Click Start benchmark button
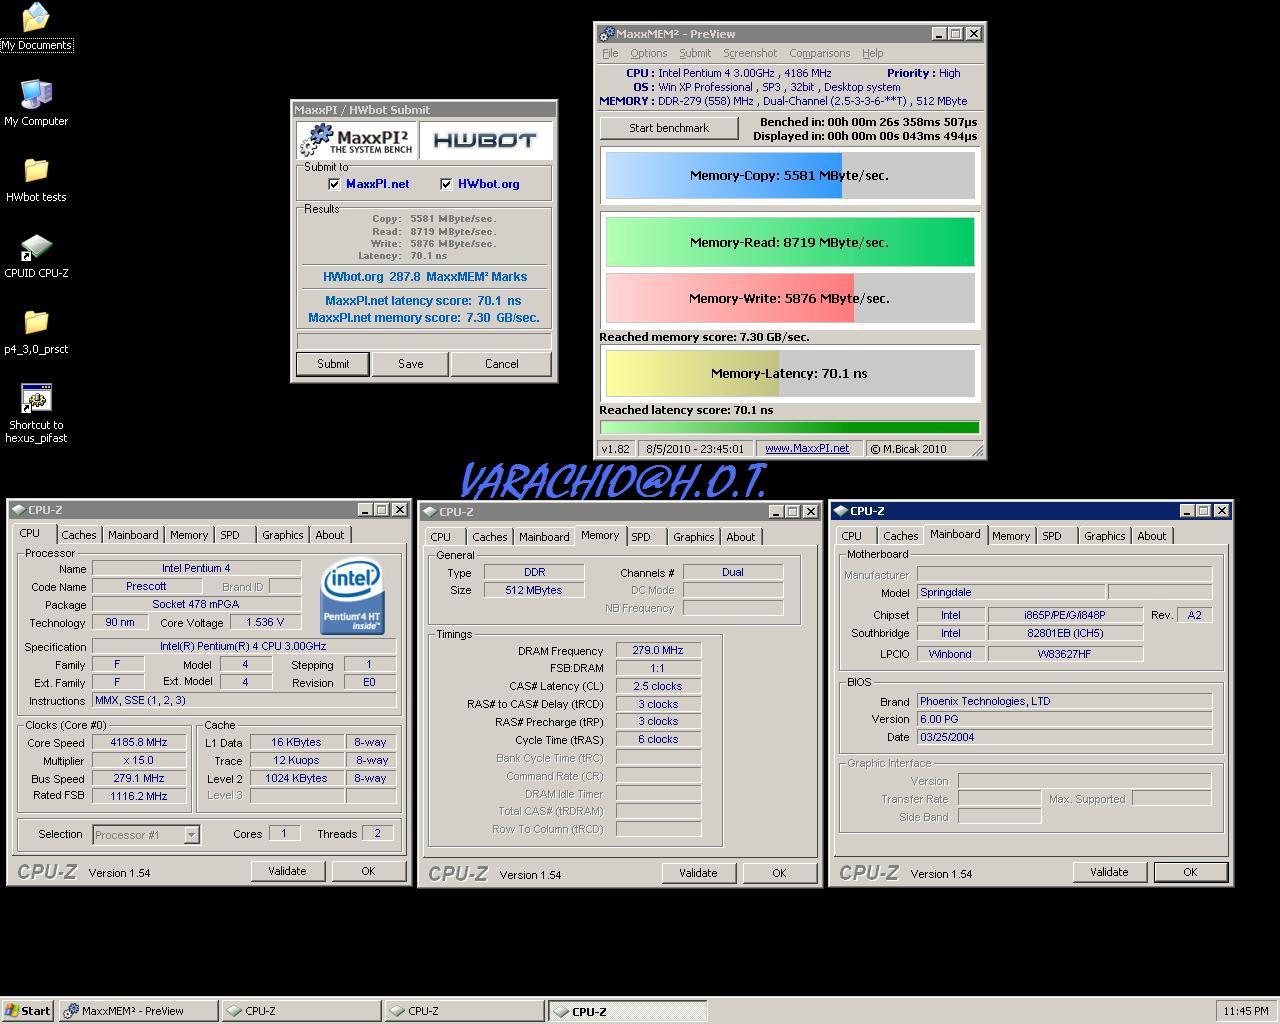1280x1024 pixels. tap(669, 128)
